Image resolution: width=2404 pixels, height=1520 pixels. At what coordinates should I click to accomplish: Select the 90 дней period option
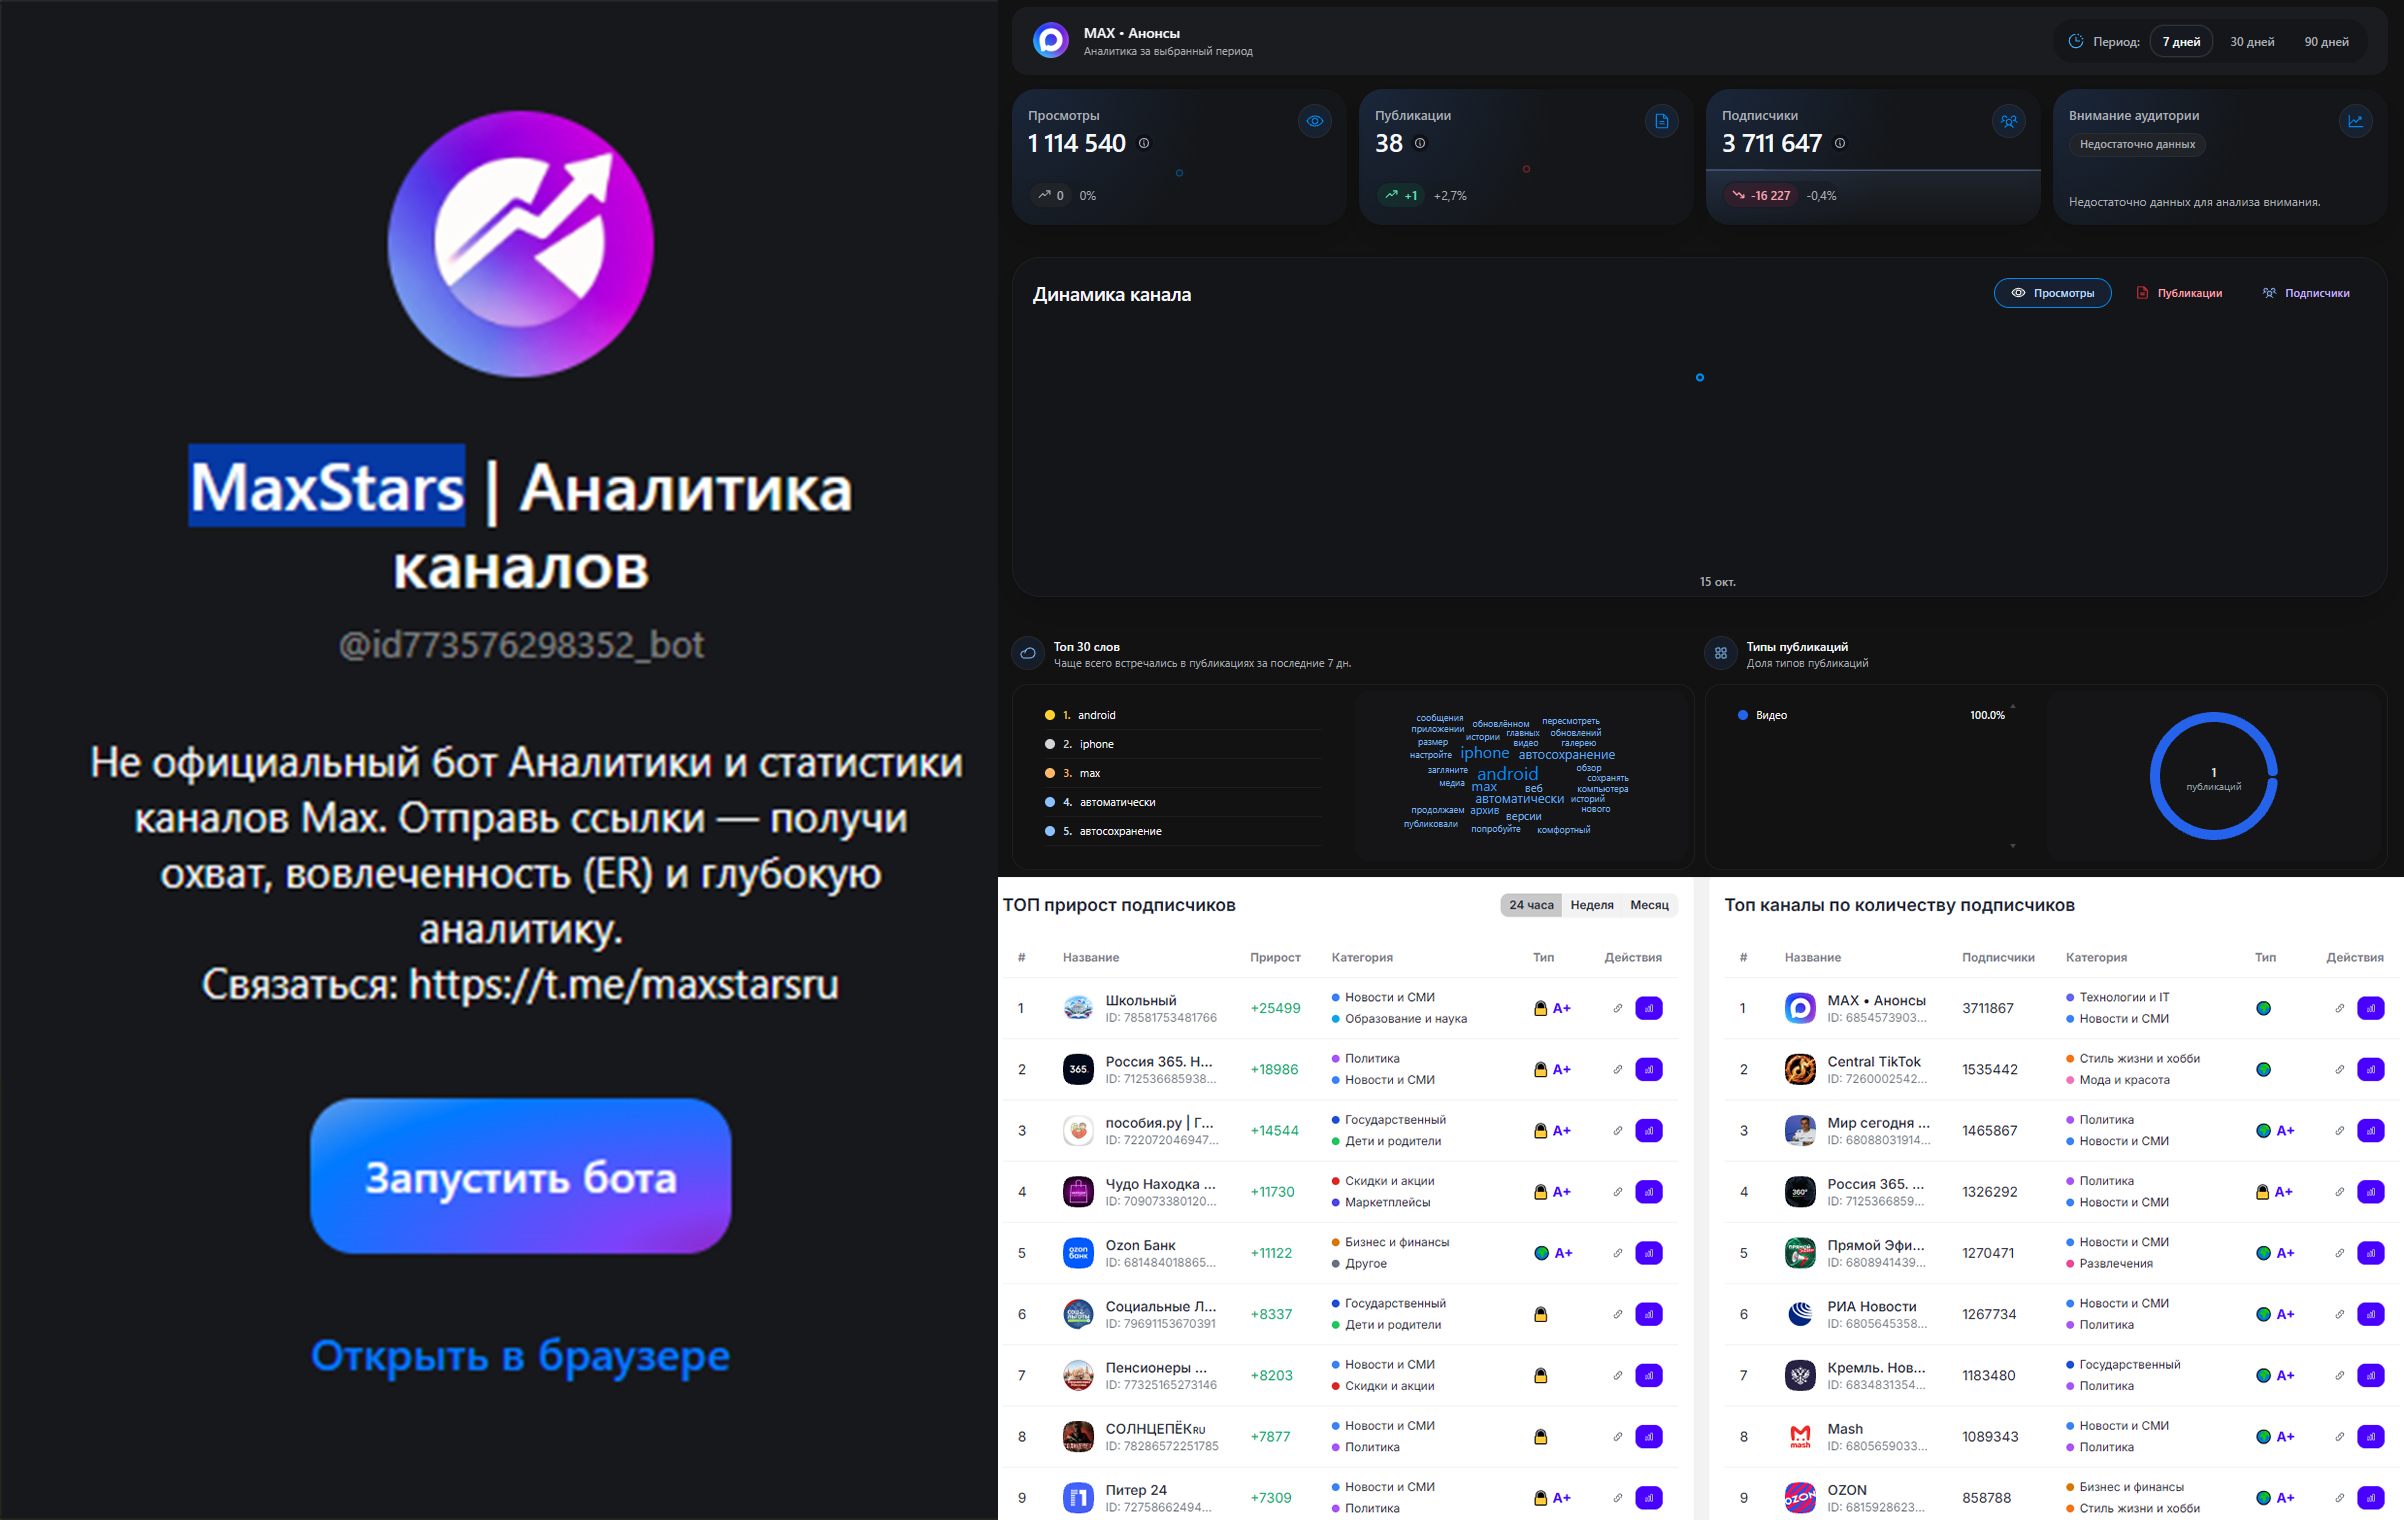2326,42
